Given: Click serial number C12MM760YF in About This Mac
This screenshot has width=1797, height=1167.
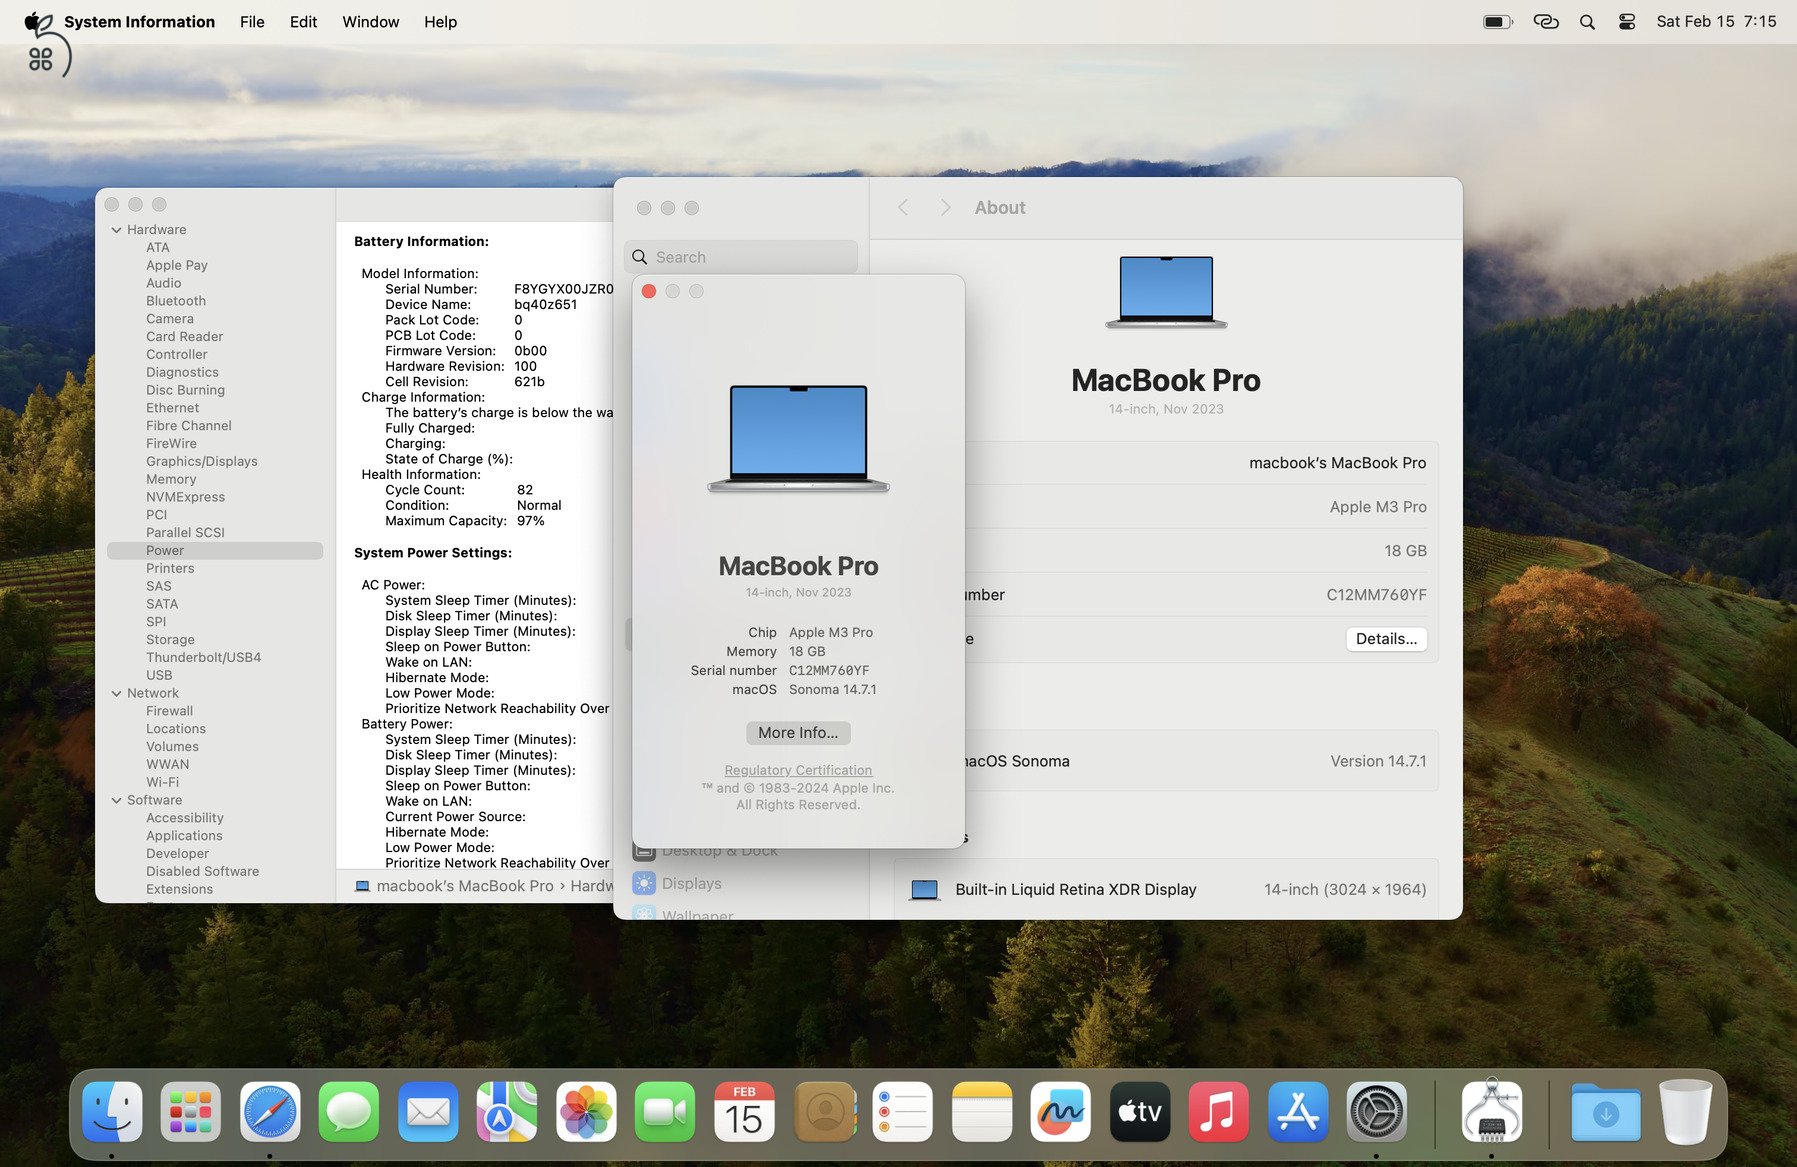Looking at the screenshot, I should [x=829, y=671].
